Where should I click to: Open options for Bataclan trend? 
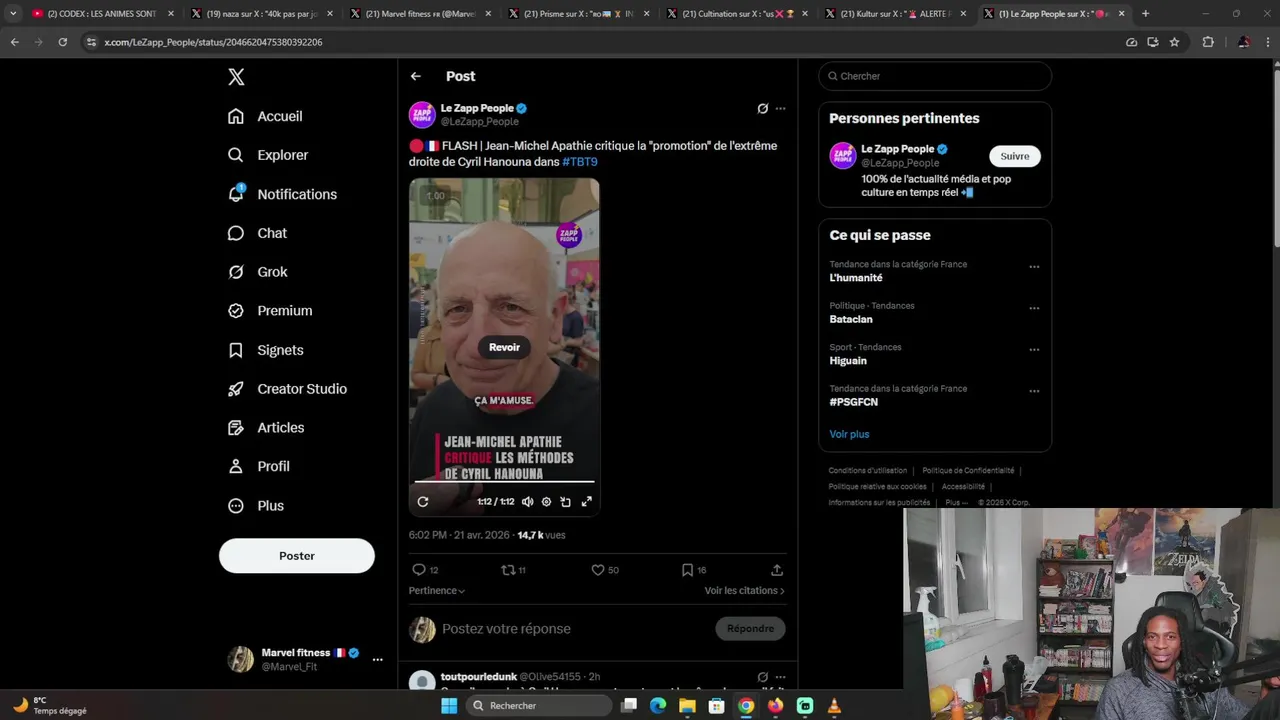pos(1034,308)
